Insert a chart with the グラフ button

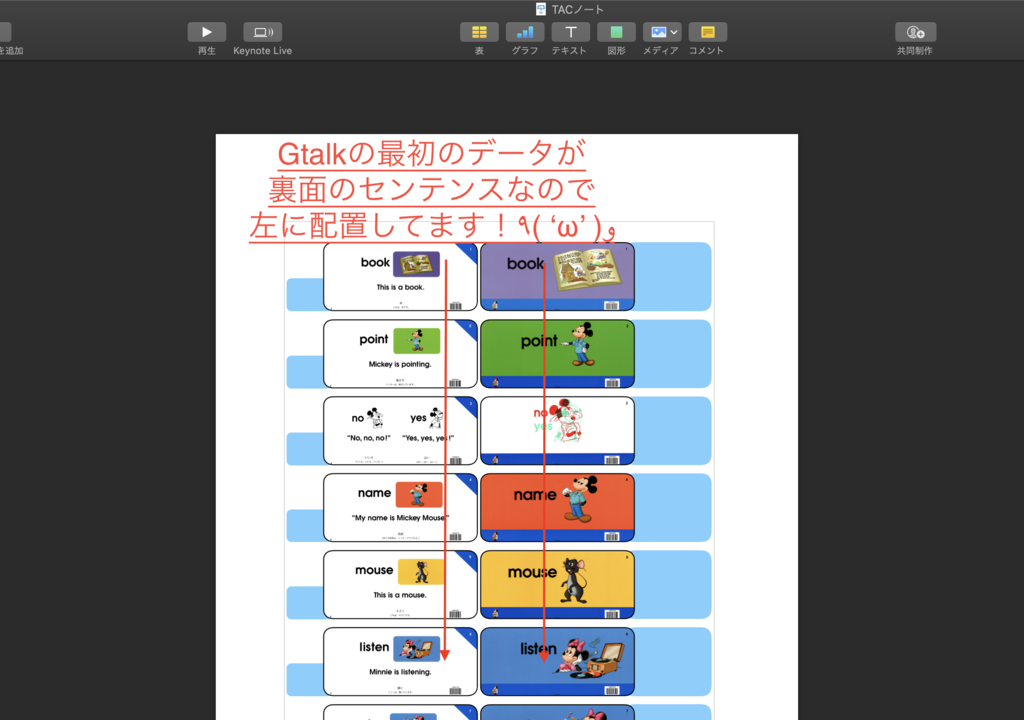[525, 32]
